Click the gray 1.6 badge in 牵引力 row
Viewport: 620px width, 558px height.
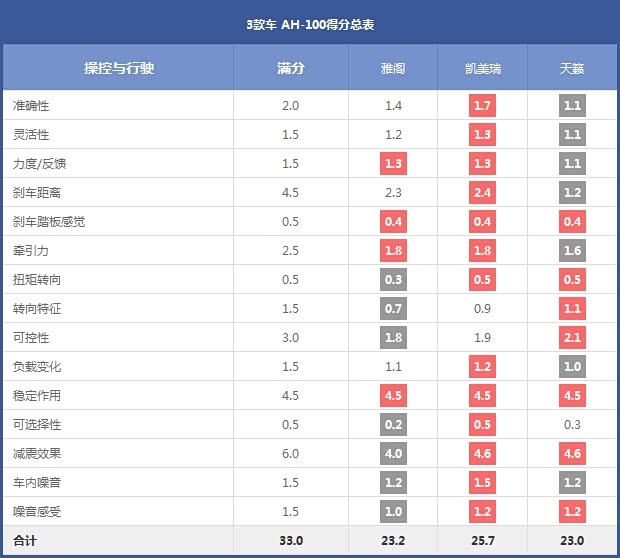coord(572,250)
